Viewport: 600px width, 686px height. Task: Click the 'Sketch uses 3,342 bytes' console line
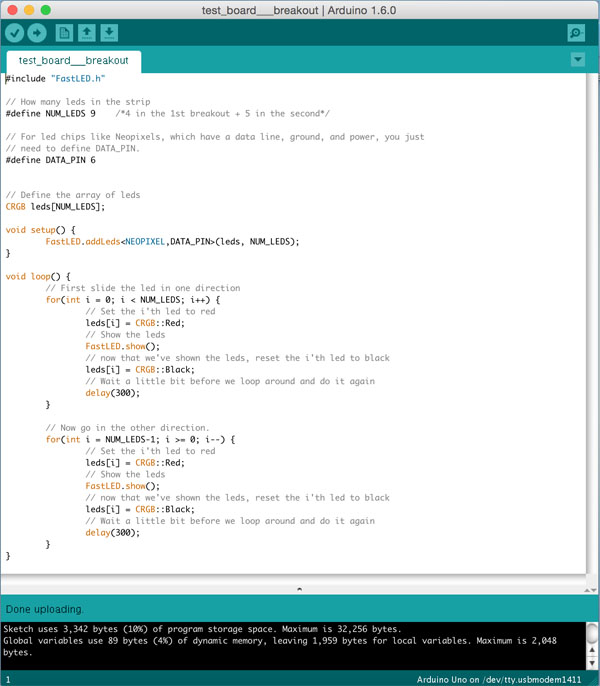point(202,629)
